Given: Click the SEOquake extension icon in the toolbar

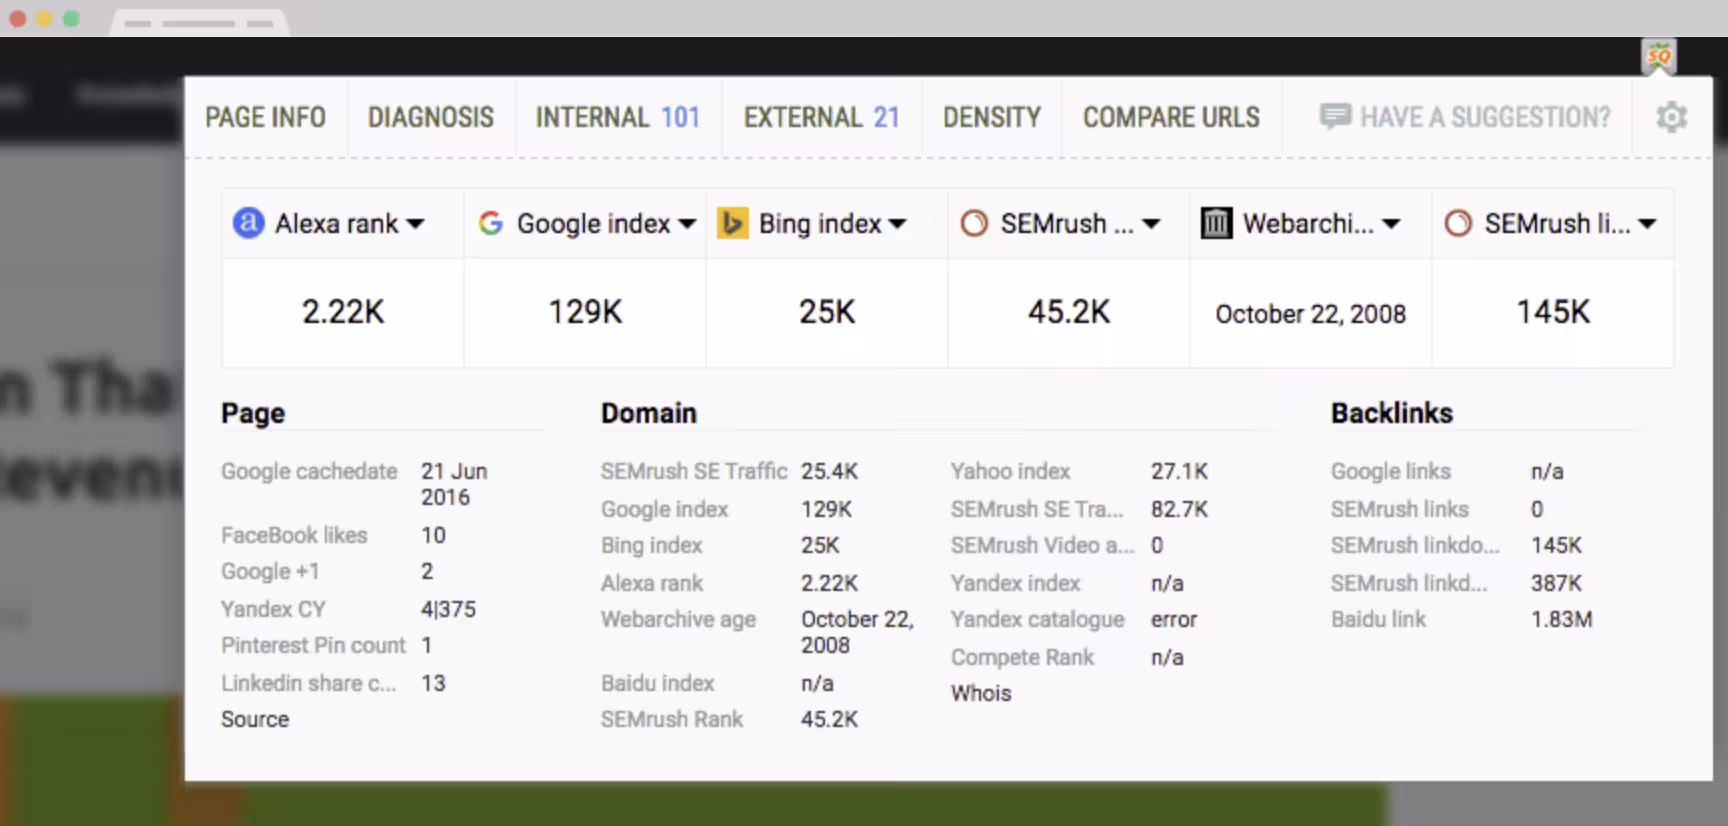Looking at the screenshot, I should 1659,56.
